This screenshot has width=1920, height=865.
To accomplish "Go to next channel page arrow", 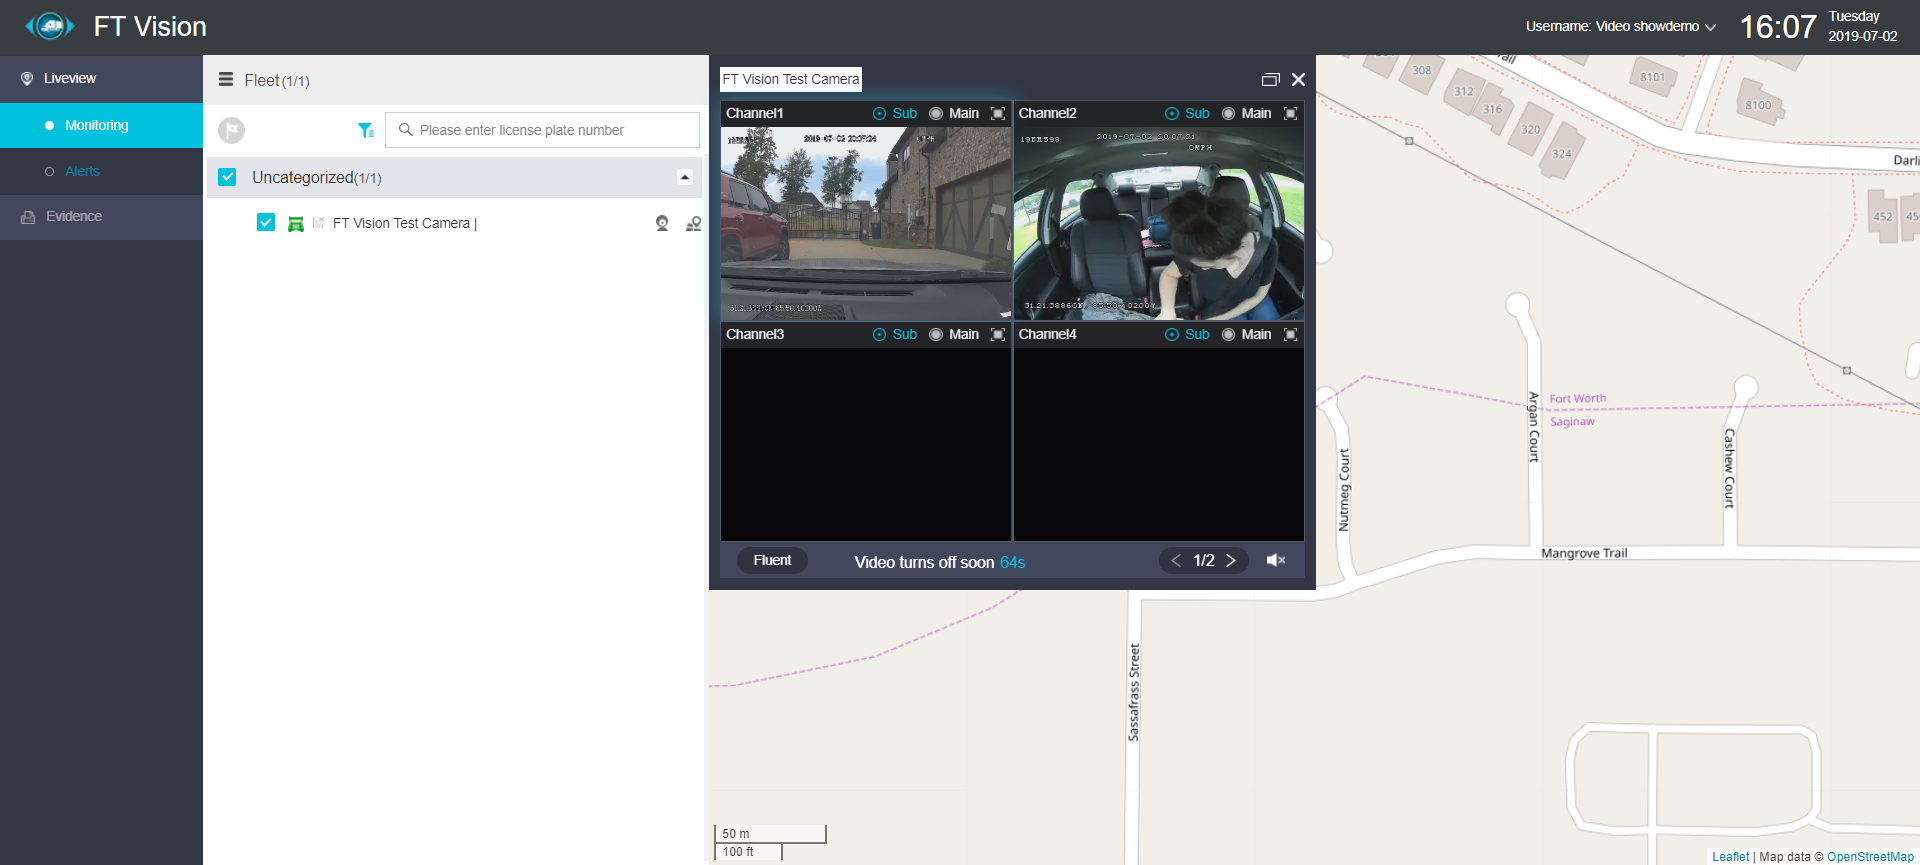I will pos(1231,560).
